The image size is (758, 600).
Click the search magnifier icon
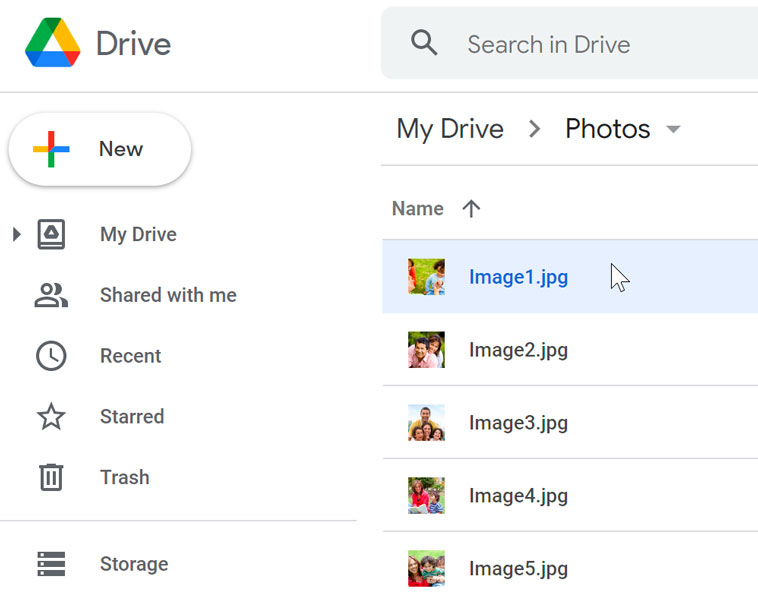pyautogui.click(x=425, y=43)
